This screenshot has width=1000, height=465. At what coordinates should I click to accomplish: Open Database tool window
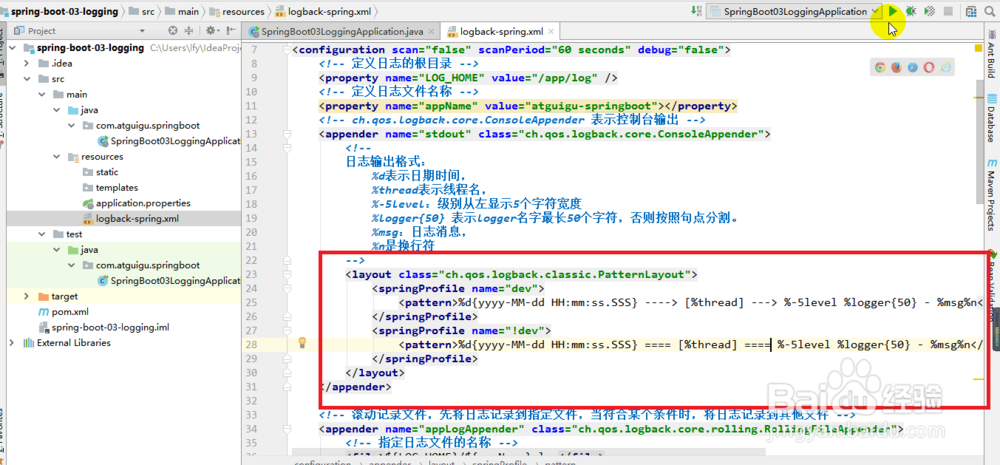(x=992, y=117)
